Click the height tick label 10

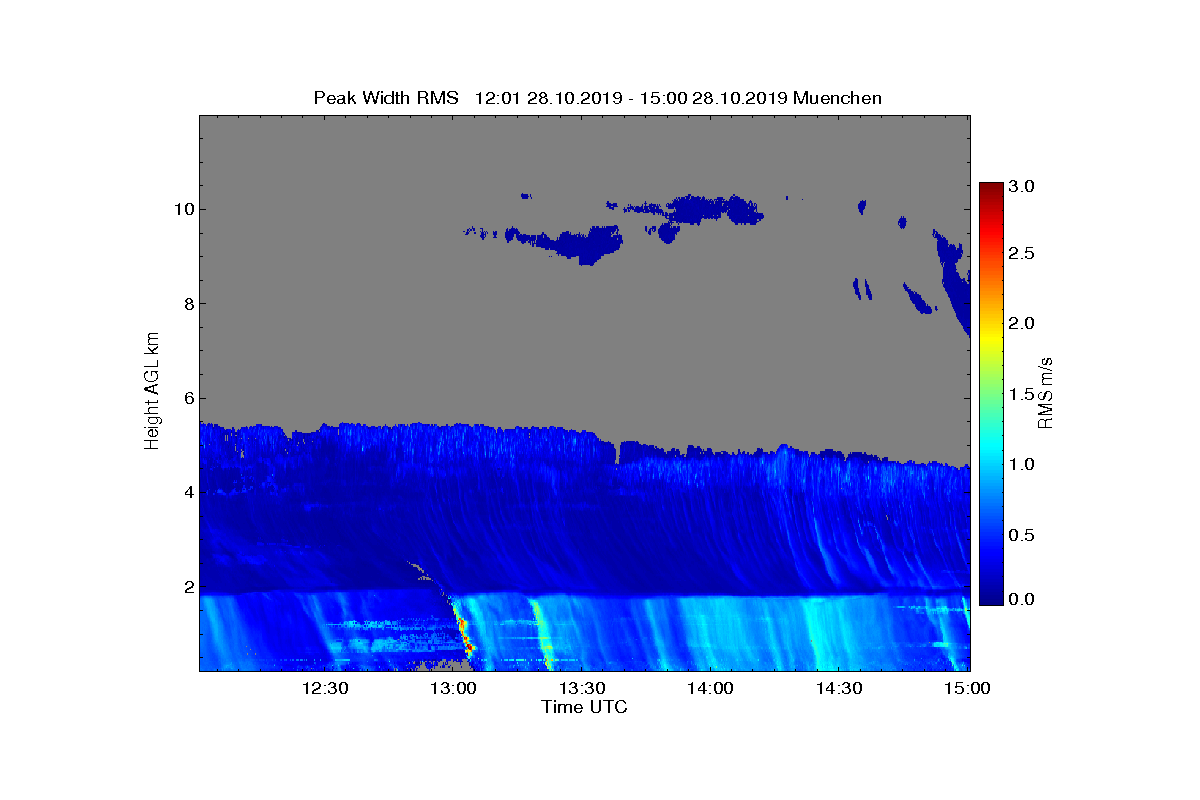pyautogui.click(x=183, y=209)
